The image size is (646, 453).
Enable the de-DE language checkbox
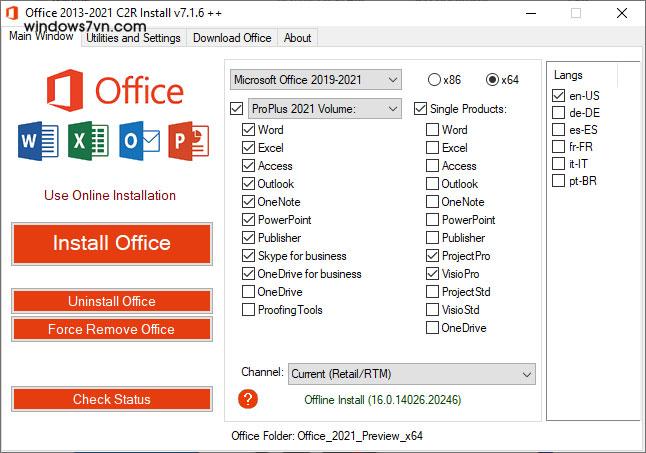pos(558,113)
